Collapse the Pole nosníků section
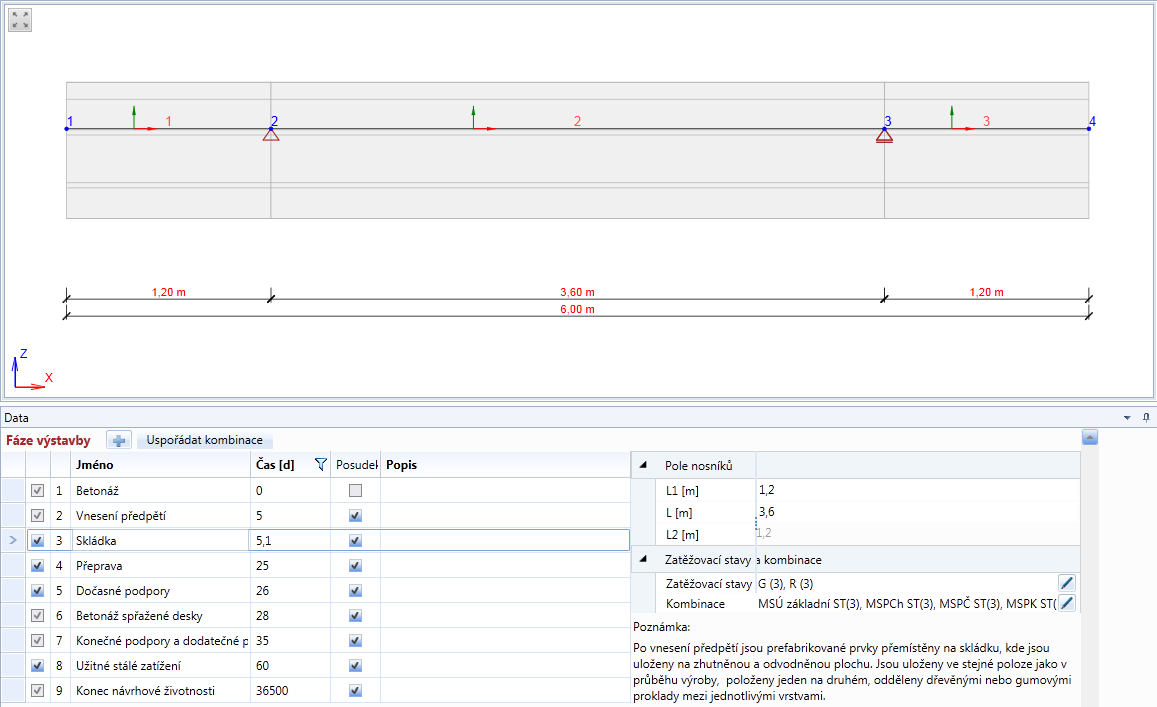The width and height of the screenshot is (1157, 707). point(643,465)
